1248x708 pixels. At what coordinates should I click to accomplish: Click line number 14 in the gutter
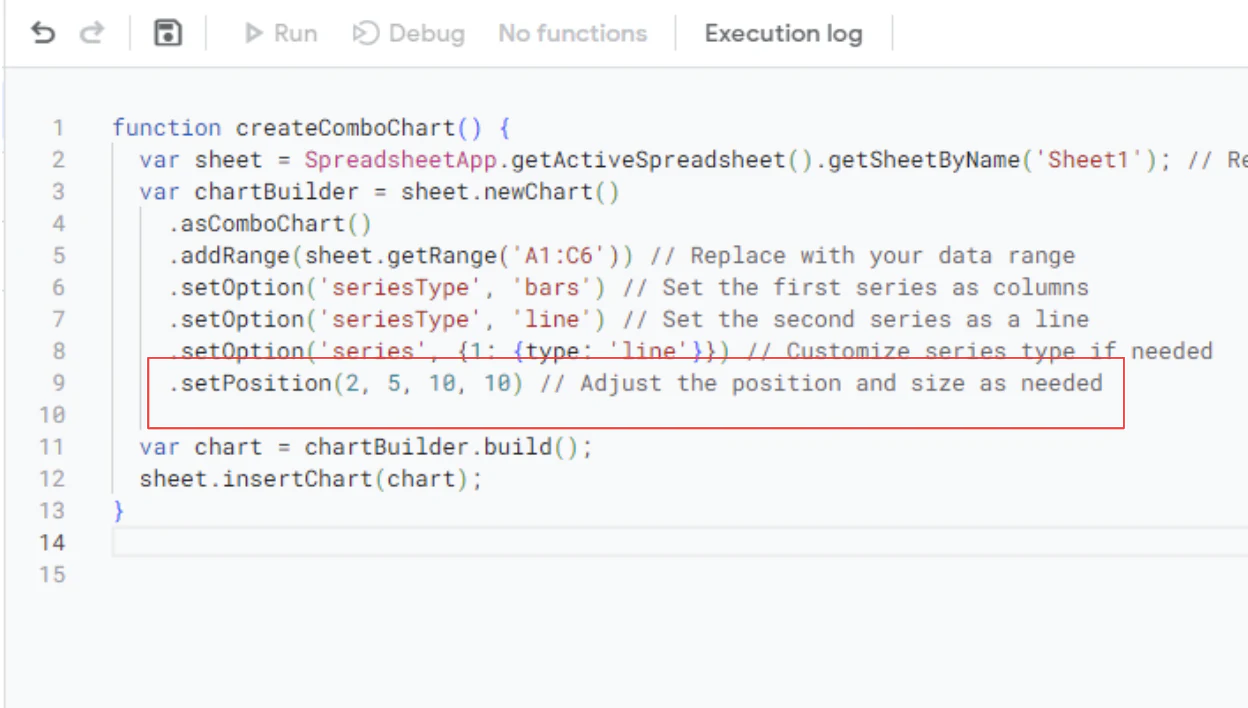[x=52, y=542]
